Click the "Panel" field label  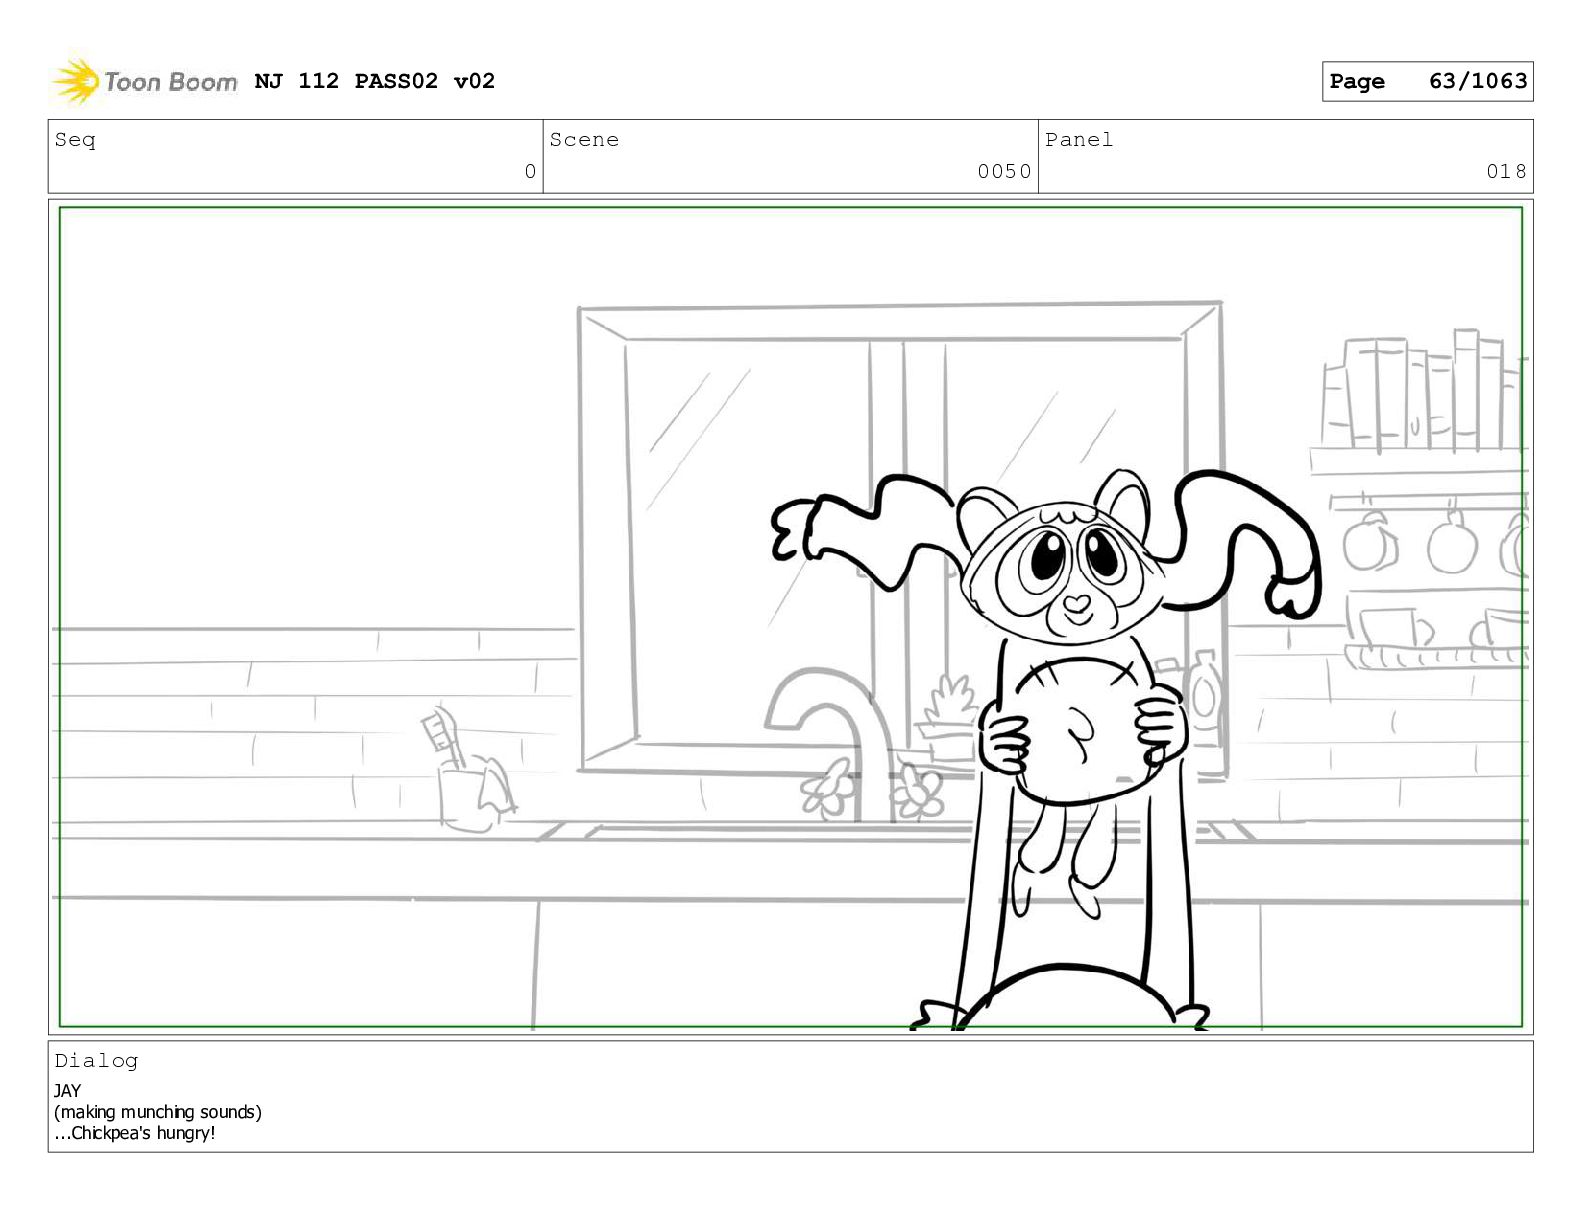point(1079,140)
